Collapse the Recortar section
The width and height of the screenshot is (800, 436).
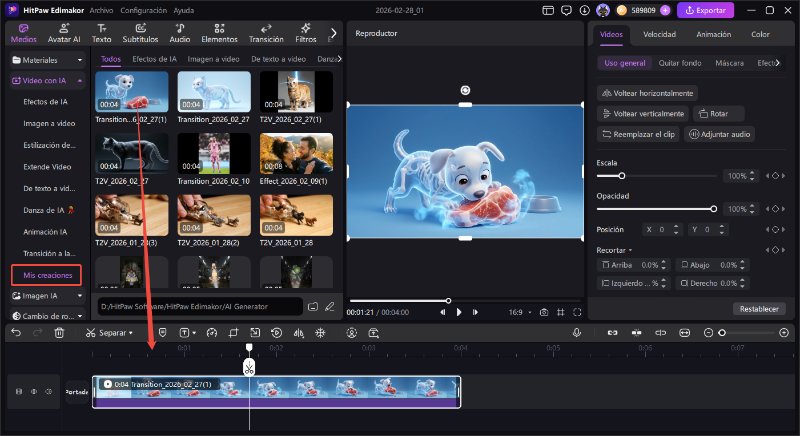631,249
